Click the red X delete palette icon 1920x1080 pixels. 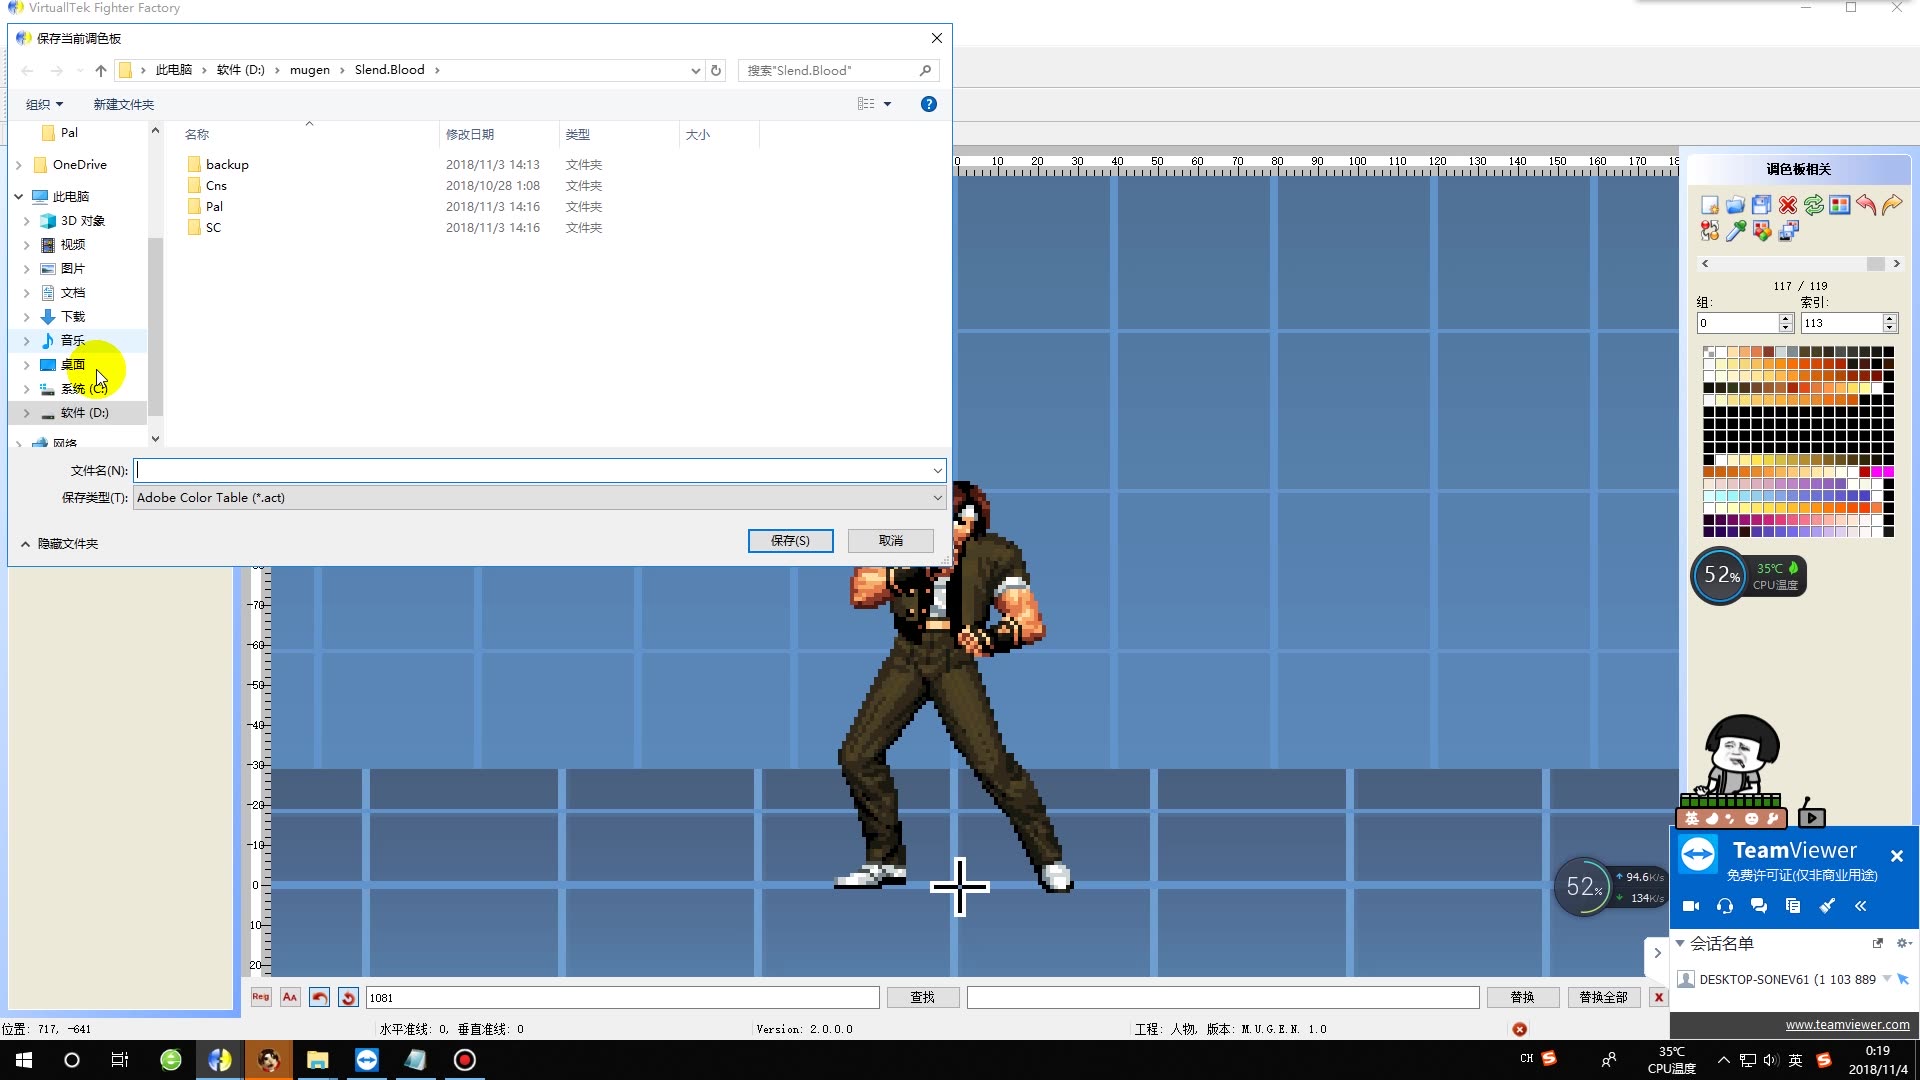point(1788,205)
